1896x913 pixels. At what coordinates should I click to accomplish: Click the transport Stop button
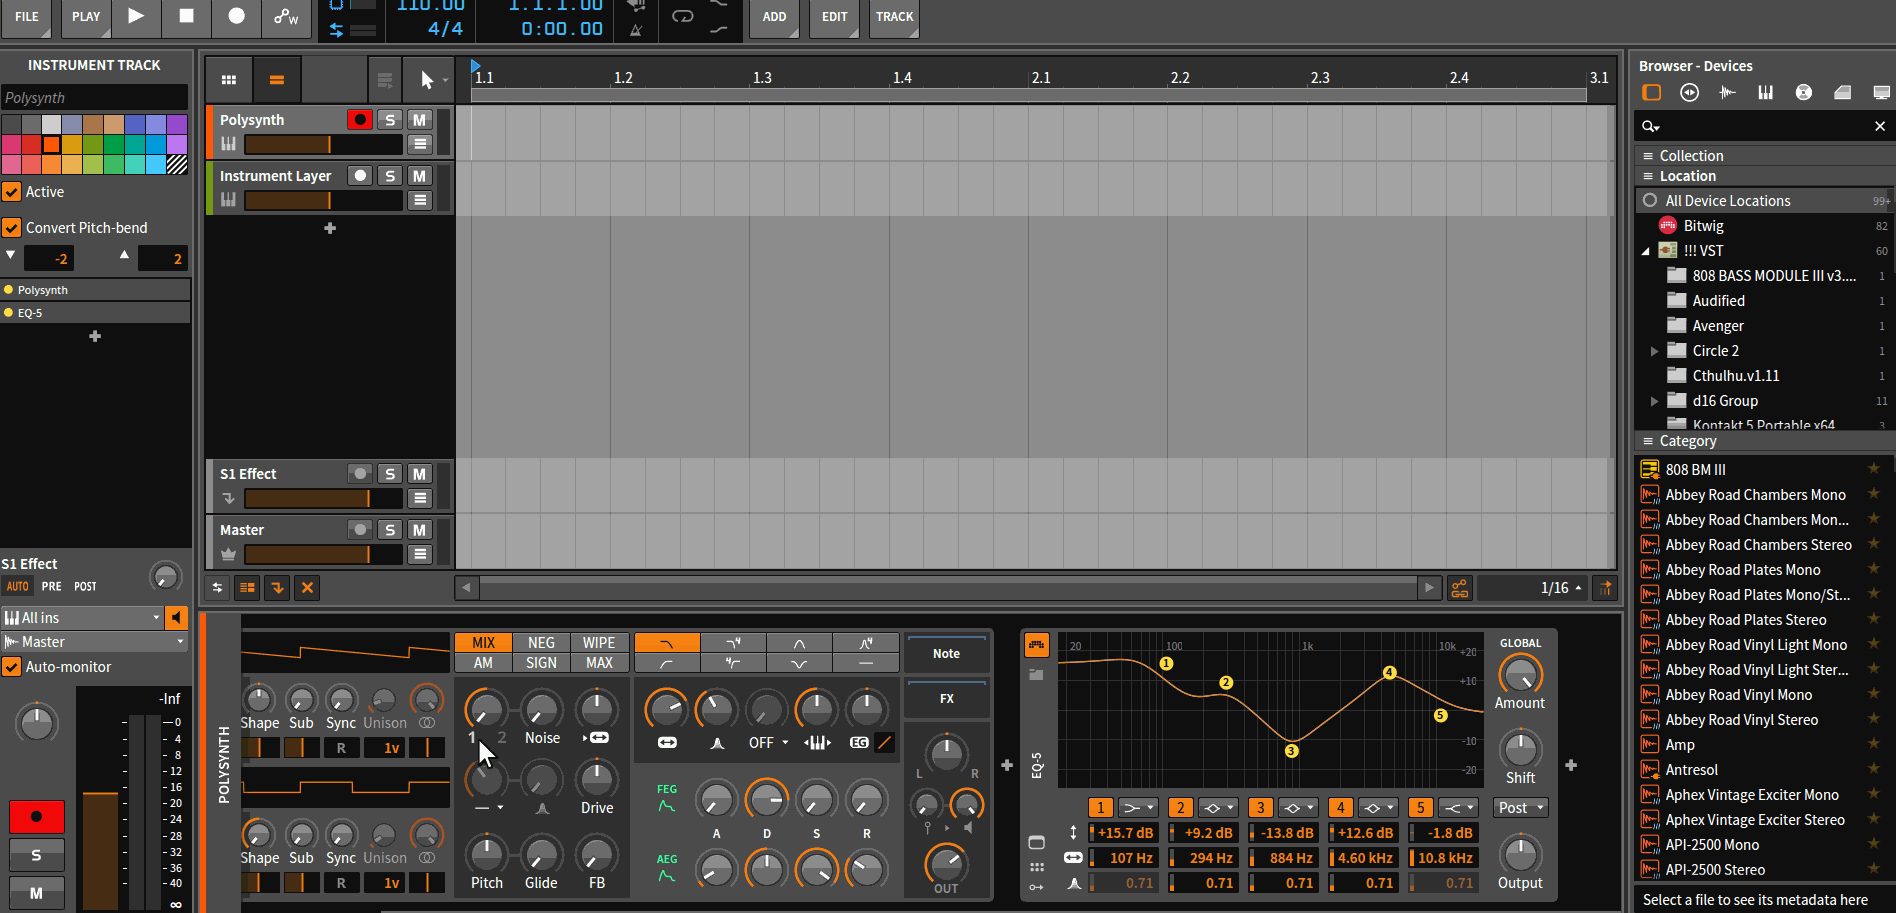(x=186, y=16)
